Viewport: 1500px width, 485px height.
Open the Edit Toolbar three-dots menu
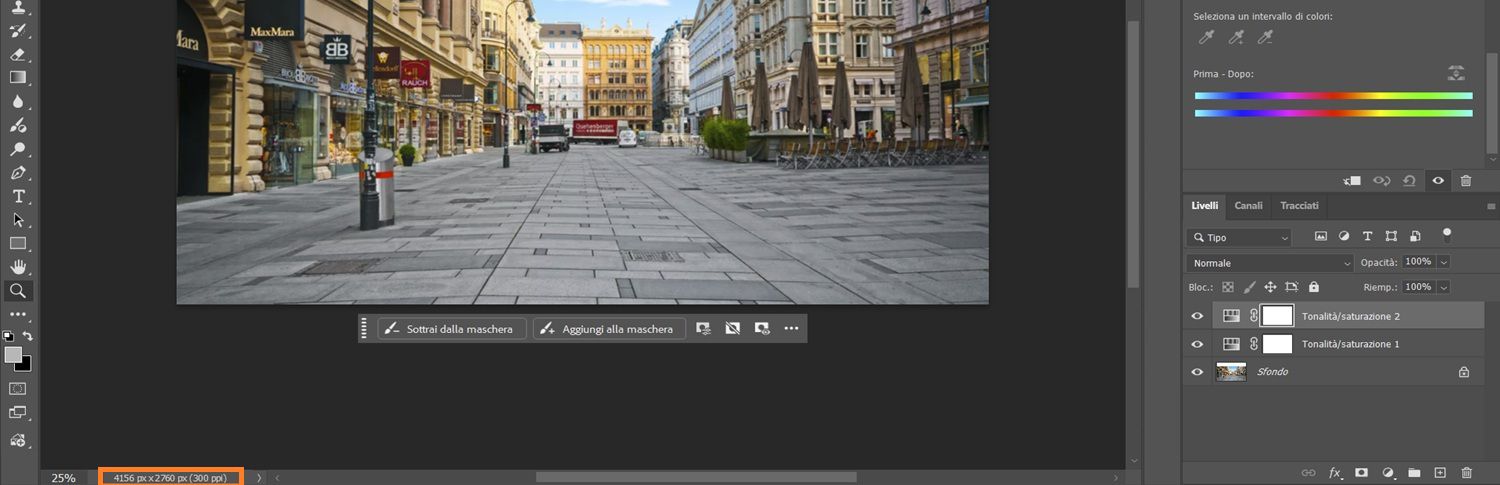[x=18, y=314]
